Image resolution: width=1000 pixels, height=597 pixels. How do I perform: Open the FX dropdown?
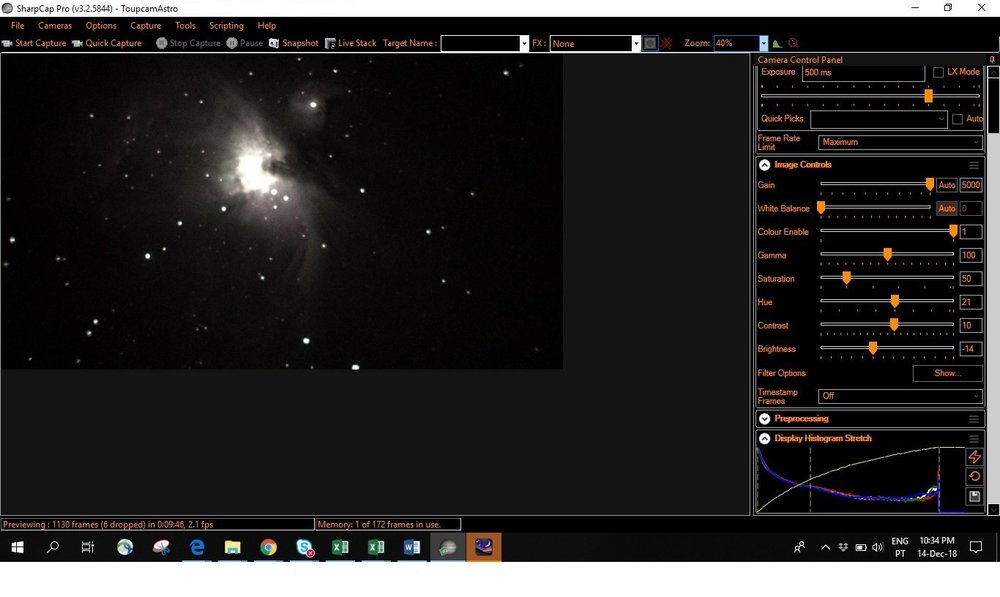coord(594,43)
